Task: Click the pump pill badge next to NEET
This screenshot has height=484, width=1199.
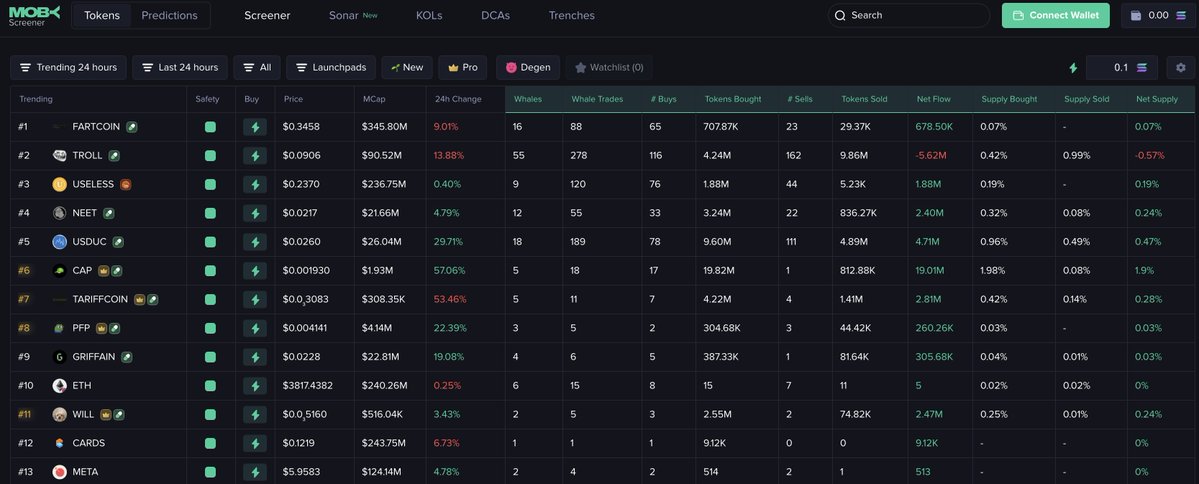Action: tap(108, 213)
